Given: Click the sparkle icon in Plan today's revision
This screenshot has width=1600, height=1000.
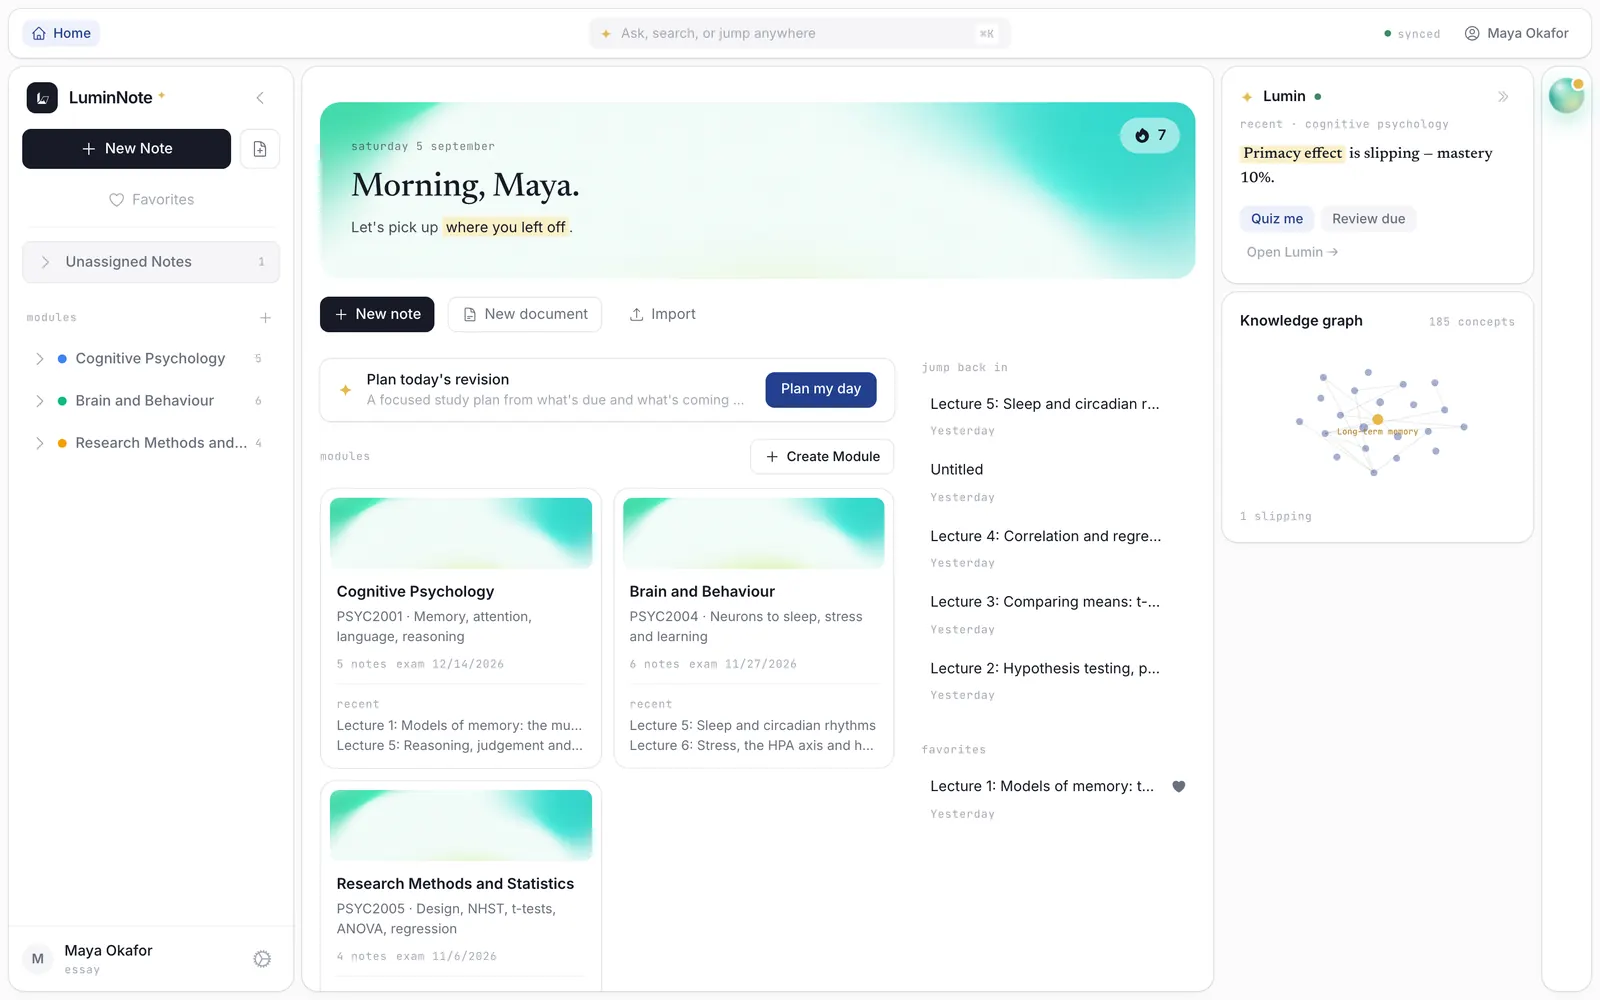Looking at the screenshot, I should [x=345, y=390].
